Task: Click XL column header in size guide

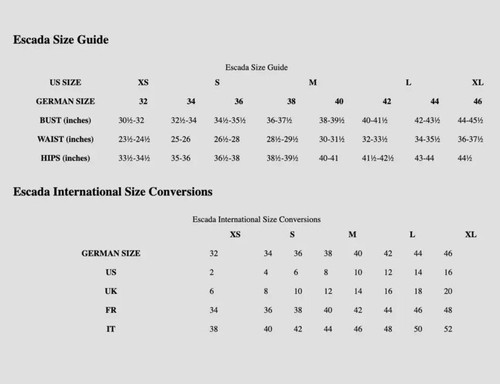Action: 477,82
